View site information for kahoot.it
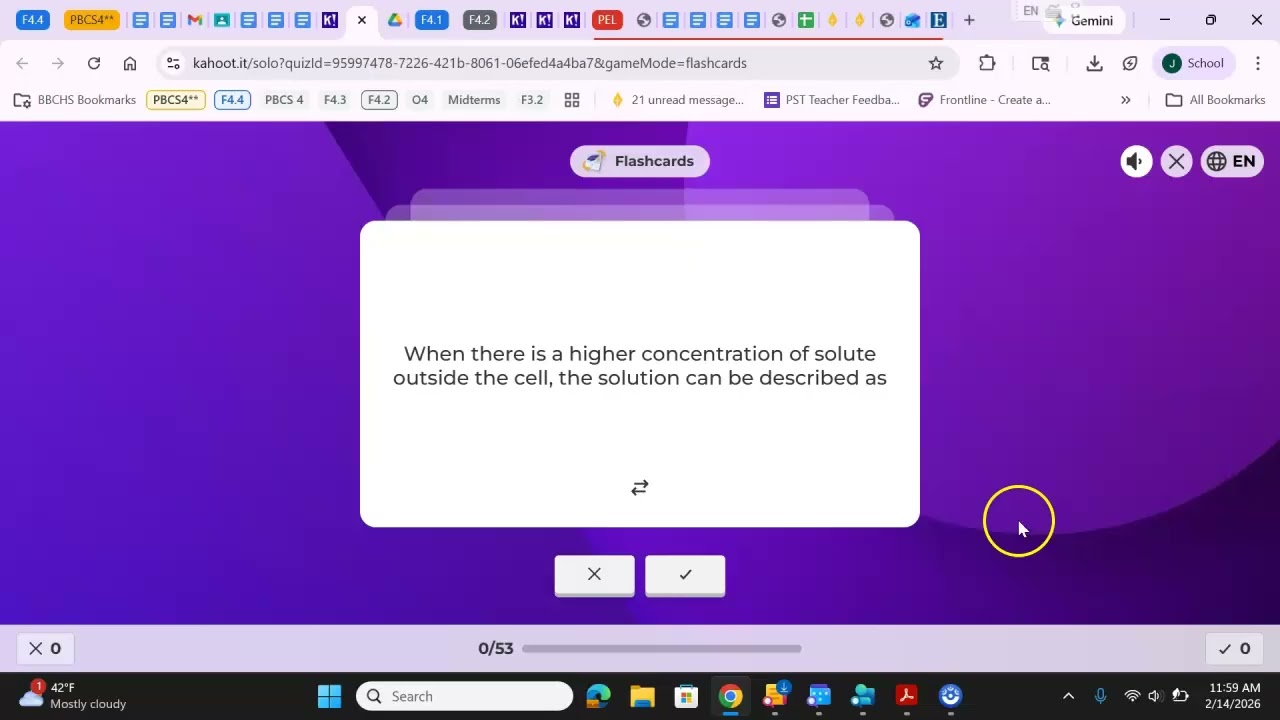1280x720 pixels. (173, 63)
